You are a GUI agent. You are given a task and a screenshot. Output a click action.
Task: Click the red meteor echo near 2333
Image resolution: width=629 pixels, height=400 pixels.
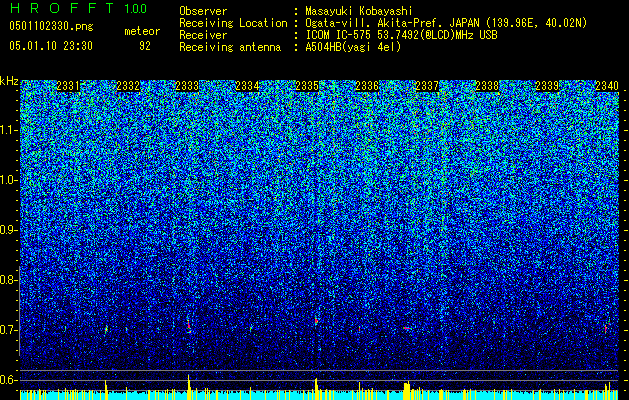click(x=189, y=326)
